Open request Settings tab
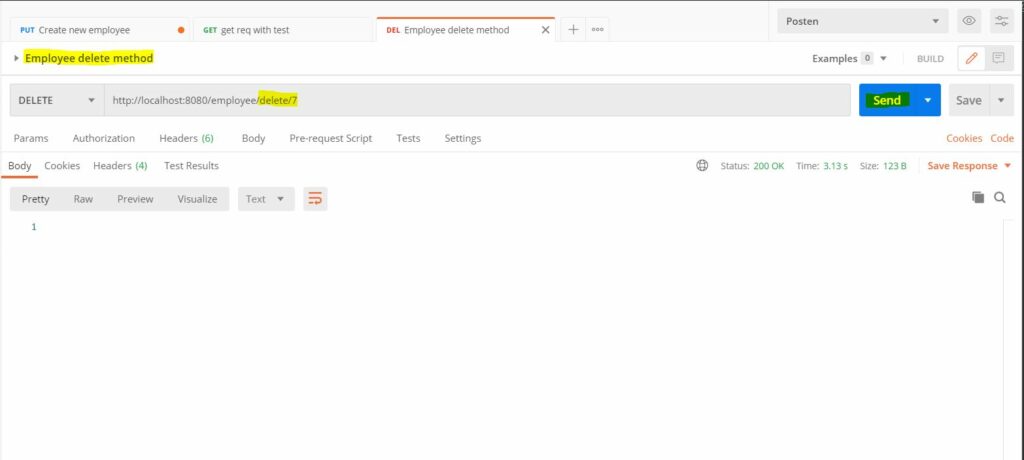This screenshot has height=460, width=1024. point(463,138)
